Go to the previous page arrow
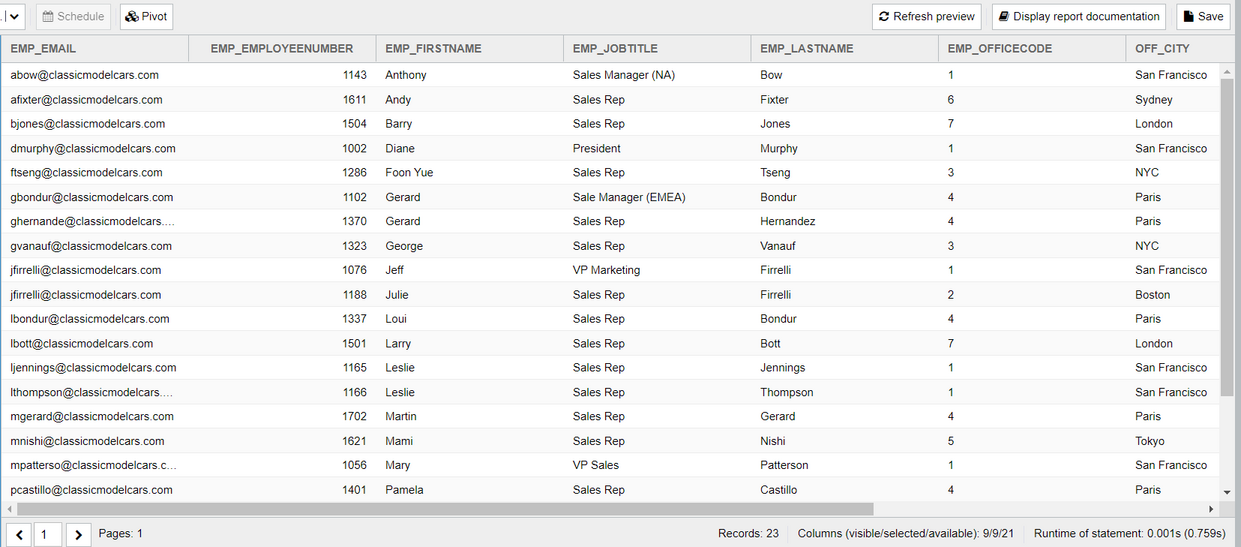The image size is (1241, 547). pos(21,535)
